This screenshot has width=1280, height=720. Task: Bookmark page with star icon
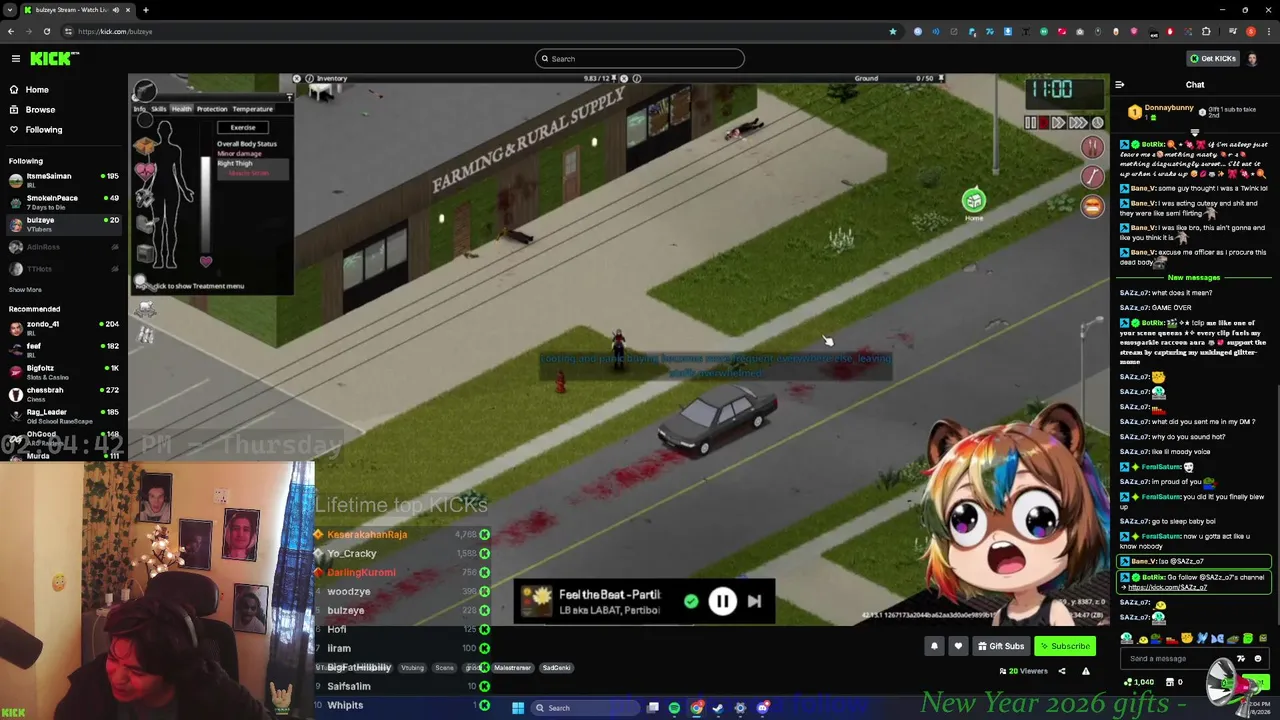point(893,31)
